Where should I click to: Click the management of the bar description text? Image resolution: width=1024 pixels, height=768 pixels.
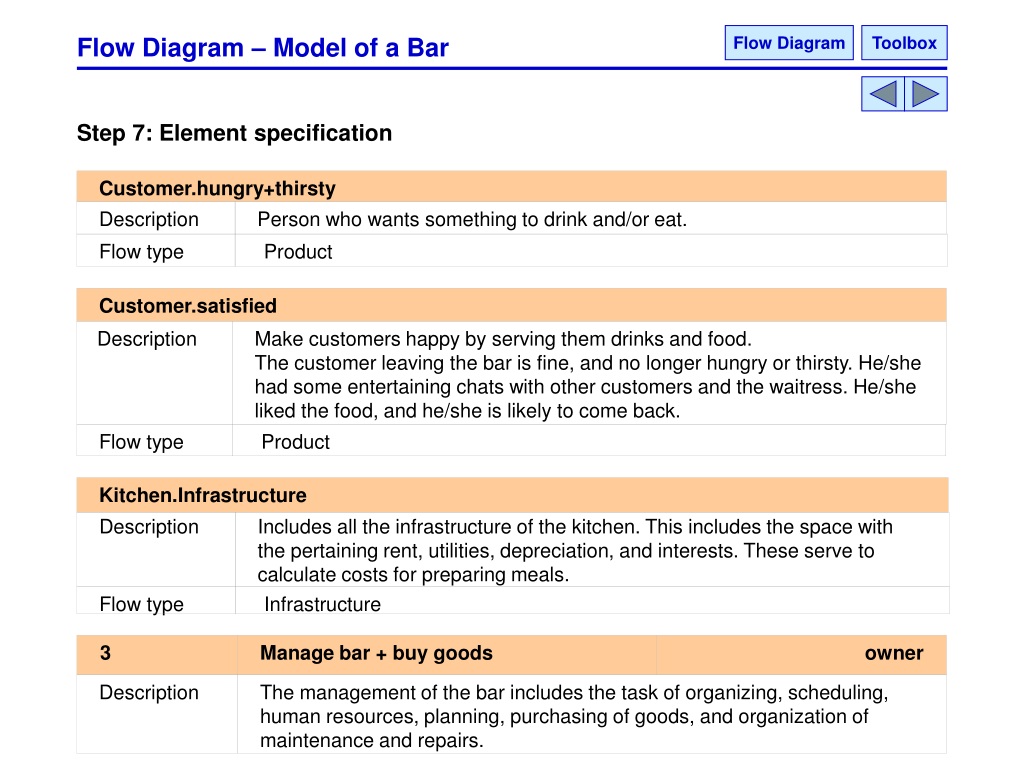574,716
